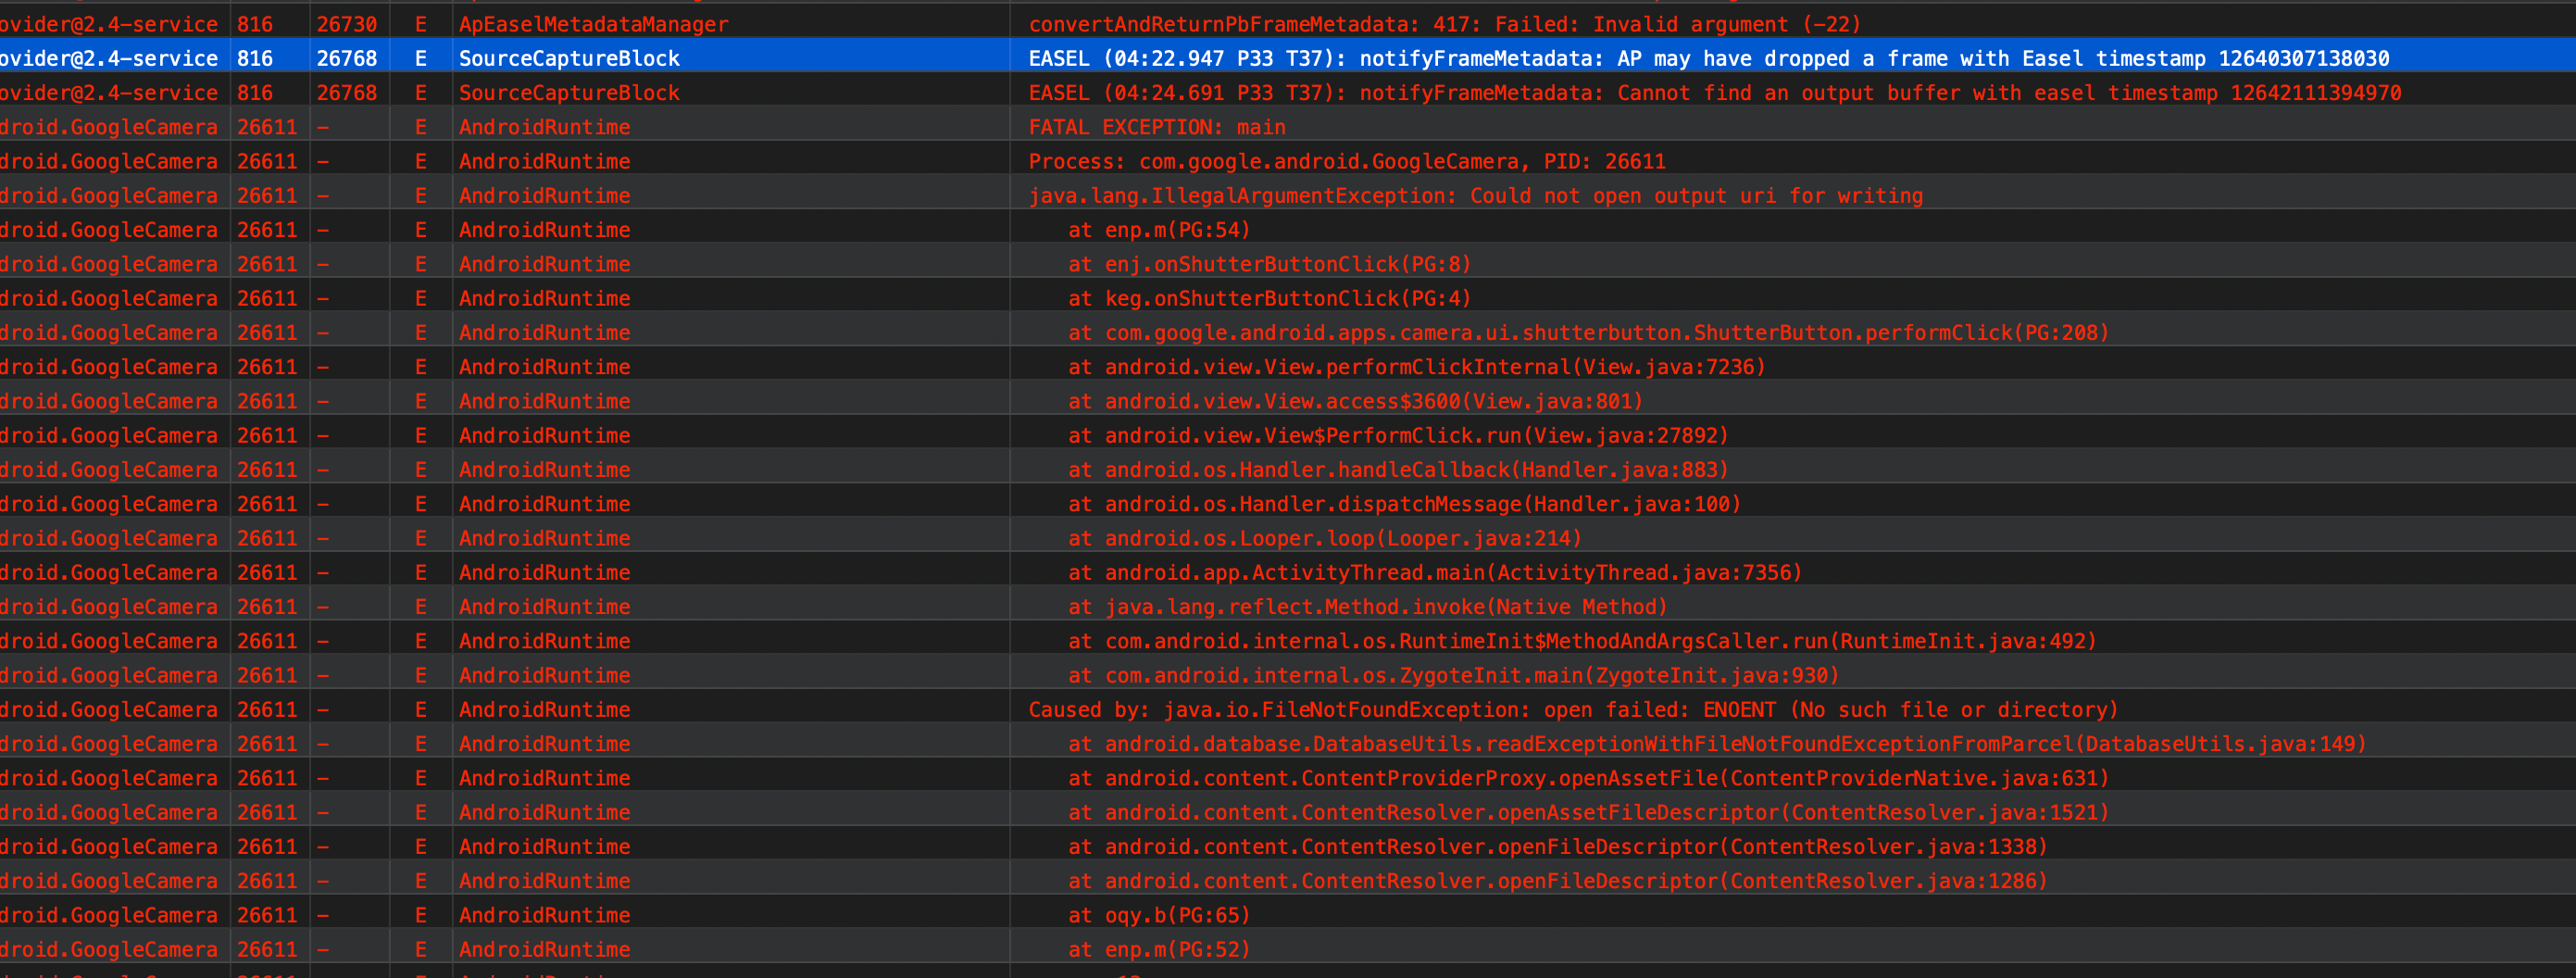The width and height of the screenshot is (2576, 978).
Task: Click the 'at enp.m(PG:54)' stack frame
Action: tap(1159, 230)
